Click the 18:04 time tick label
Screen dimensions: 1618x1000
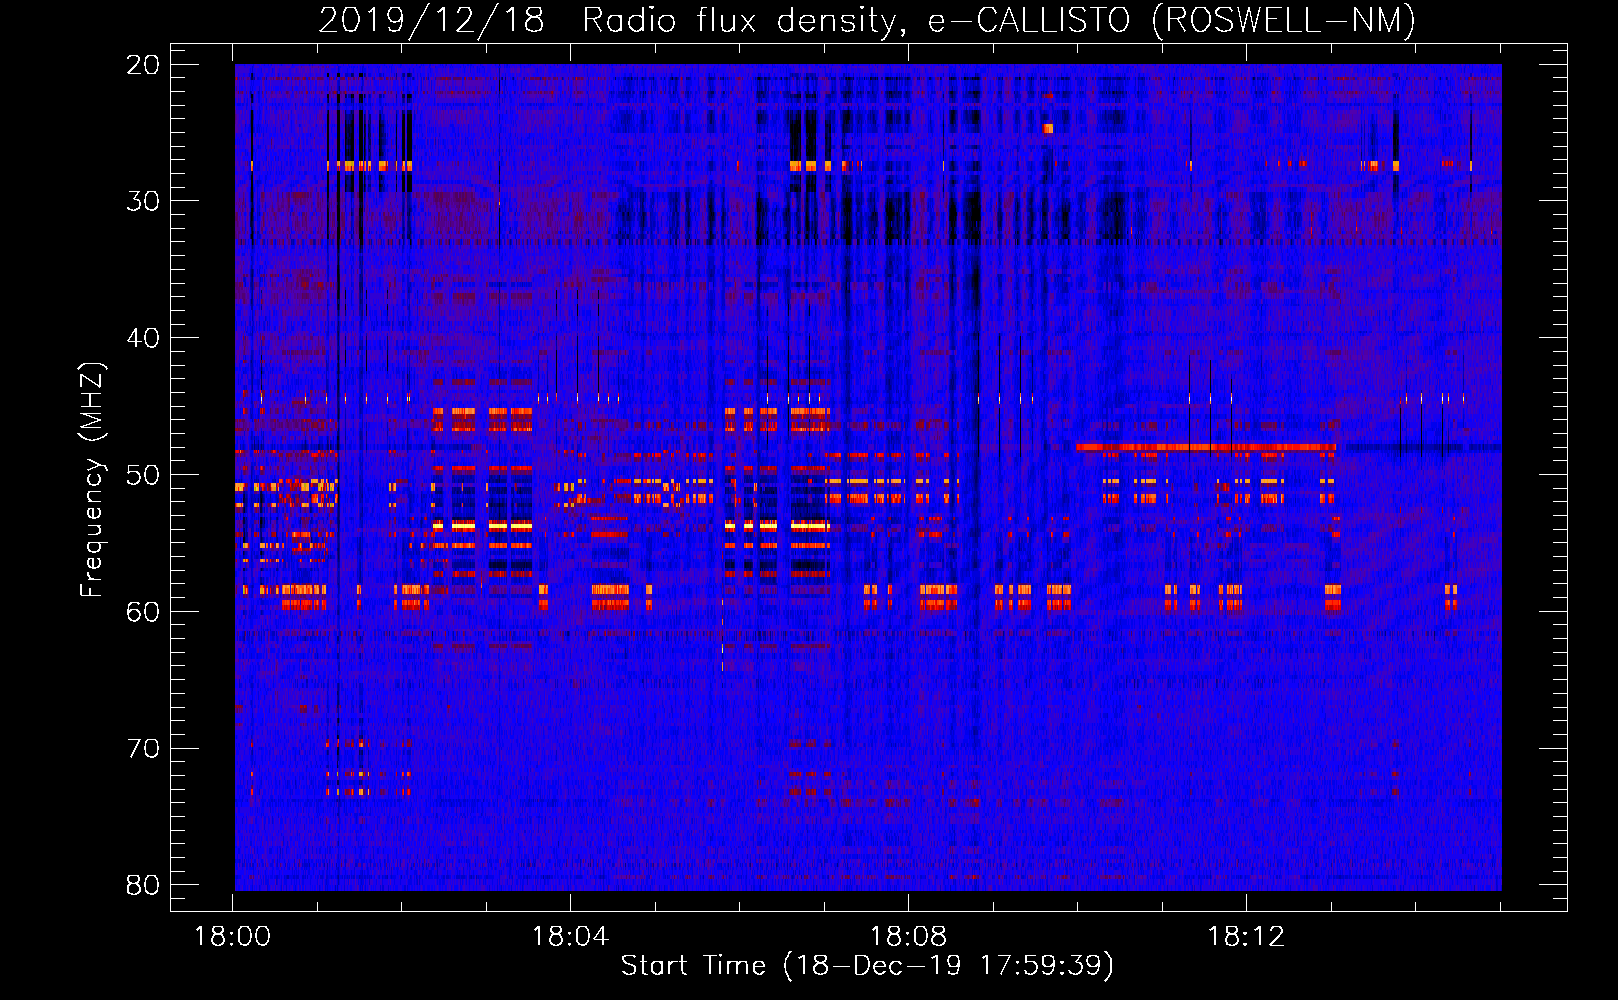(571, 937)
